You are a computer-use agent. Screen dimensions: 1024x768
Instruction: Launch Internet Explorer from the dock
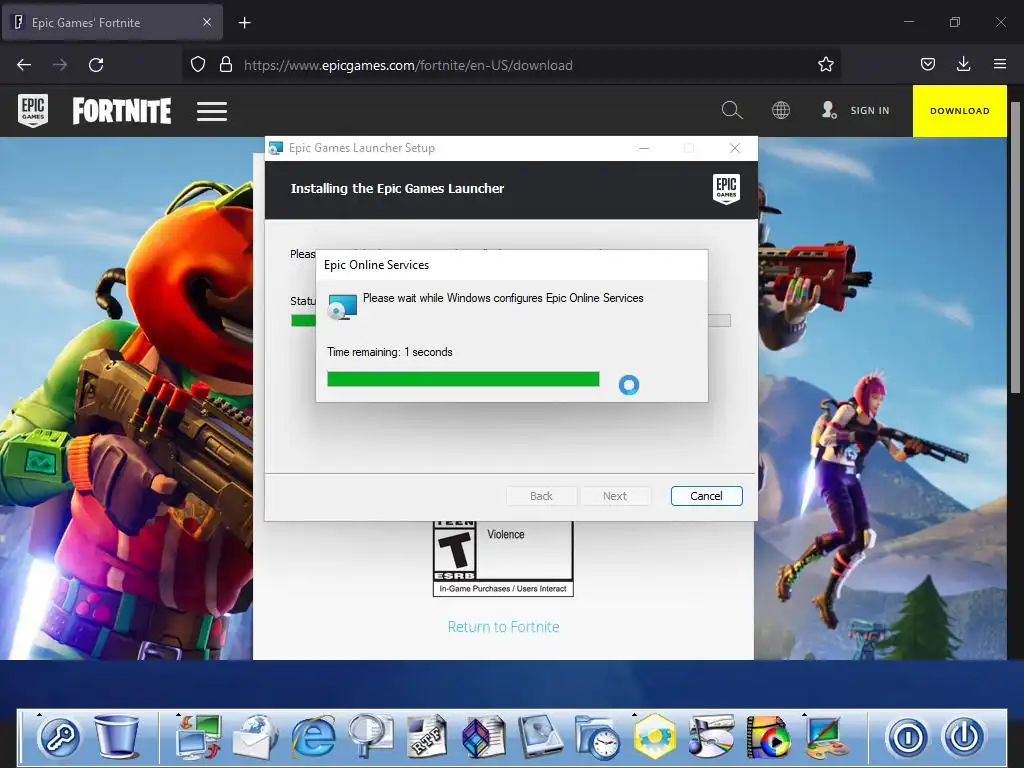pyautogui.click(x=313, y=737)
